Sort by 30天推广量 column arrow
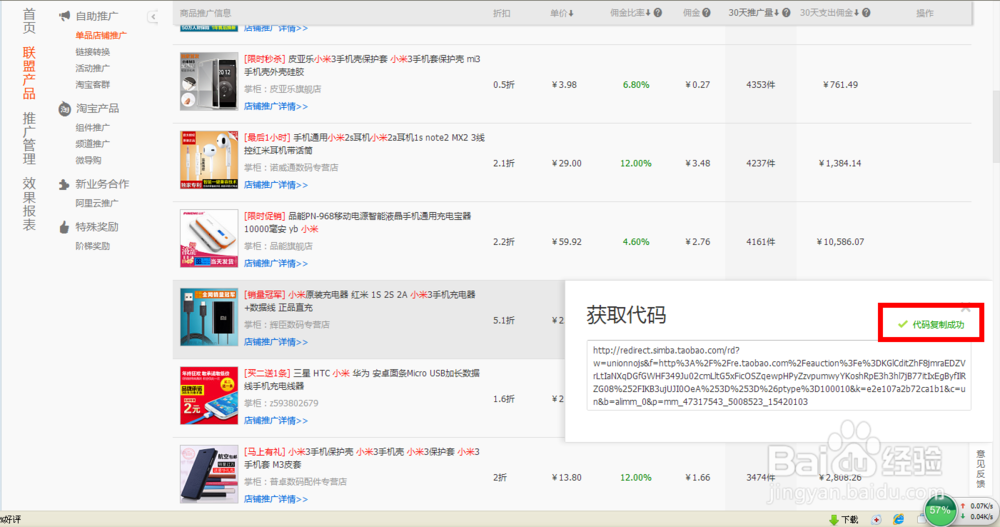The image size is (1000, 527). (777, 13)
